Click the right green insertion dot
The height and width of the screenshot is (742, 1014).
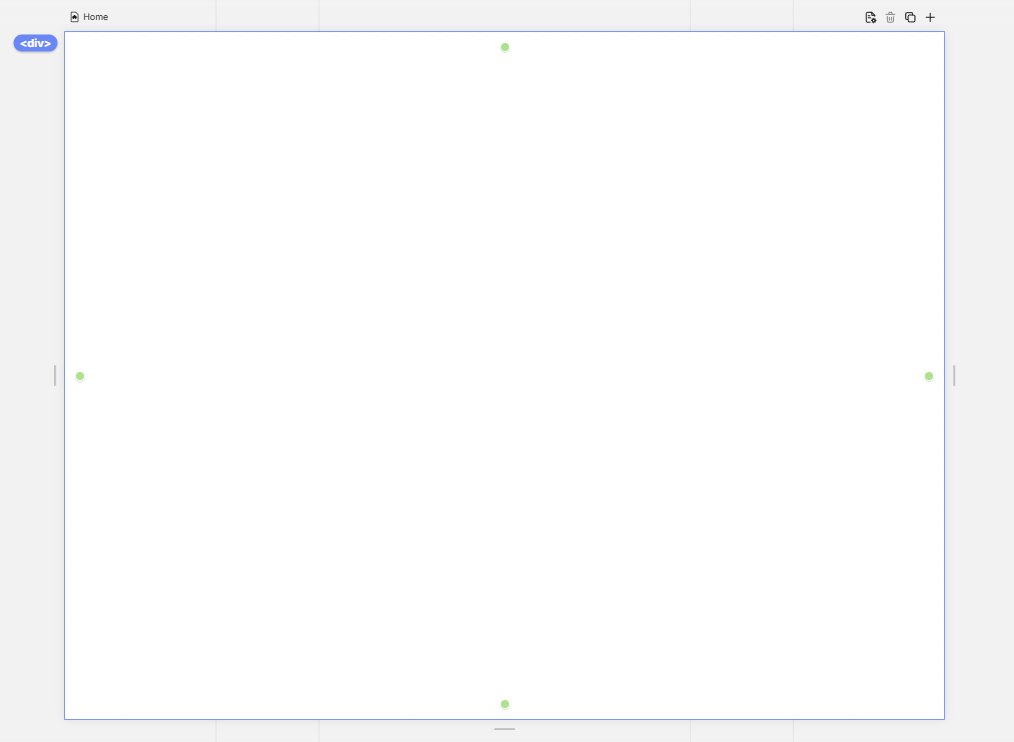tap(929, 376)
